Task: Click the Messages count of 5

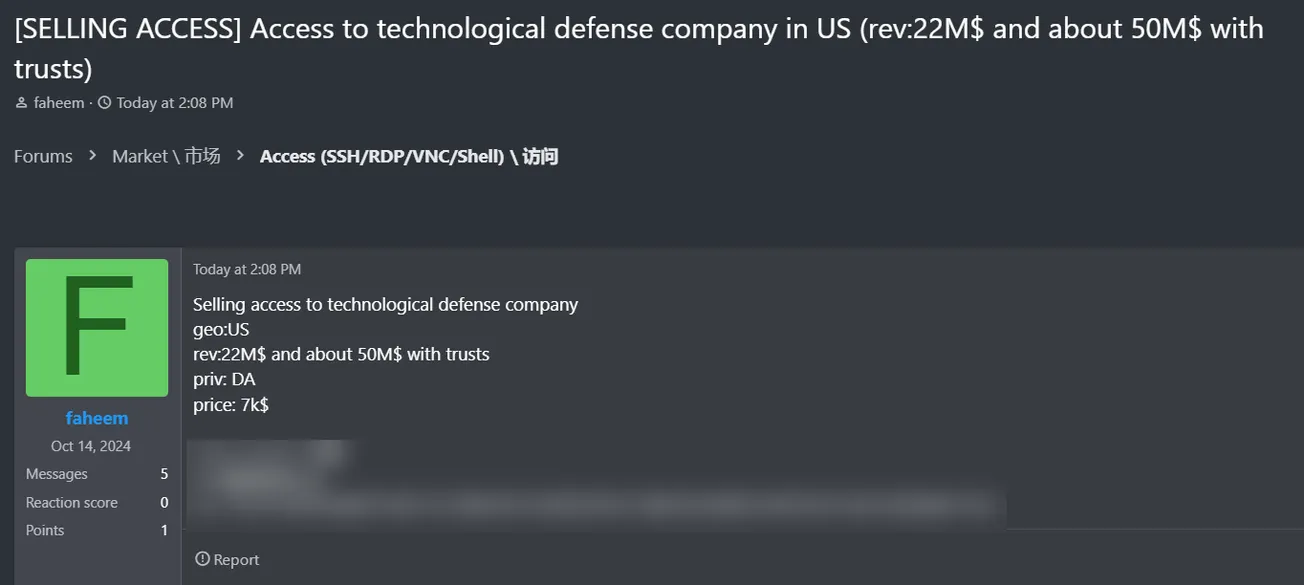Action: 163,474
